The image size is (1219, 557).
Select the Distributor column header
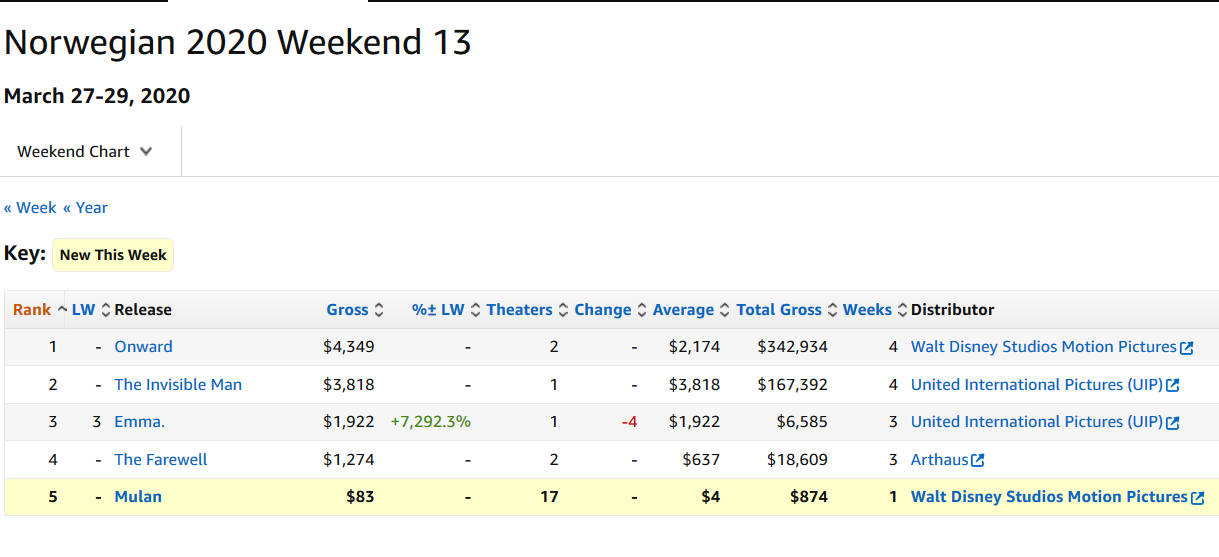pos(953,310)
